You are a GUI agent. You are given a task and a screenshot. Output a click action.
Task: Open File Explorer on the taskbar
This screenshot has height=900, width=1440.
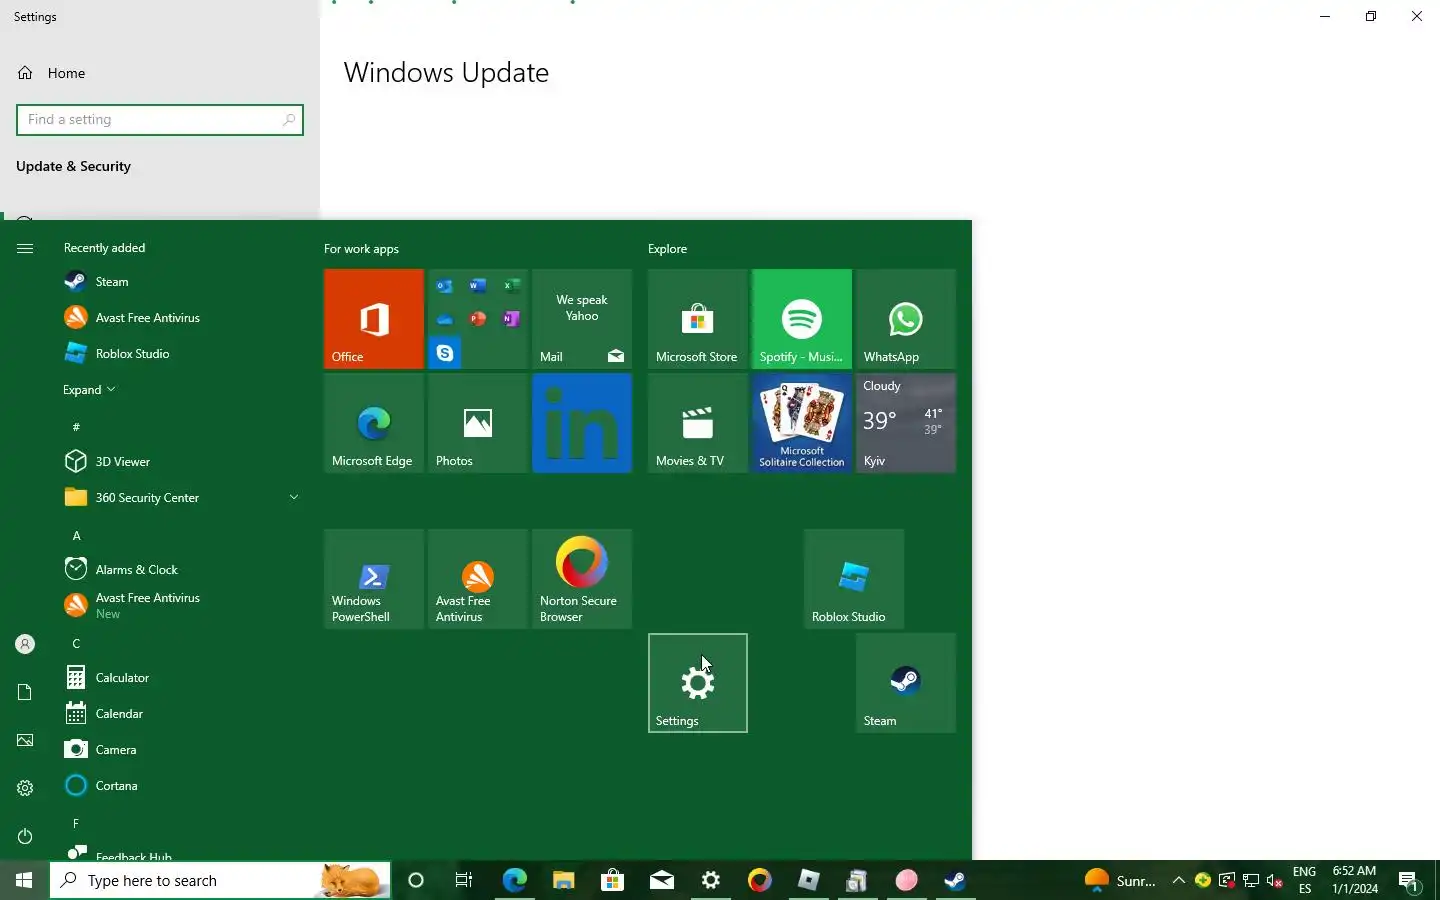tap(563, 881)
